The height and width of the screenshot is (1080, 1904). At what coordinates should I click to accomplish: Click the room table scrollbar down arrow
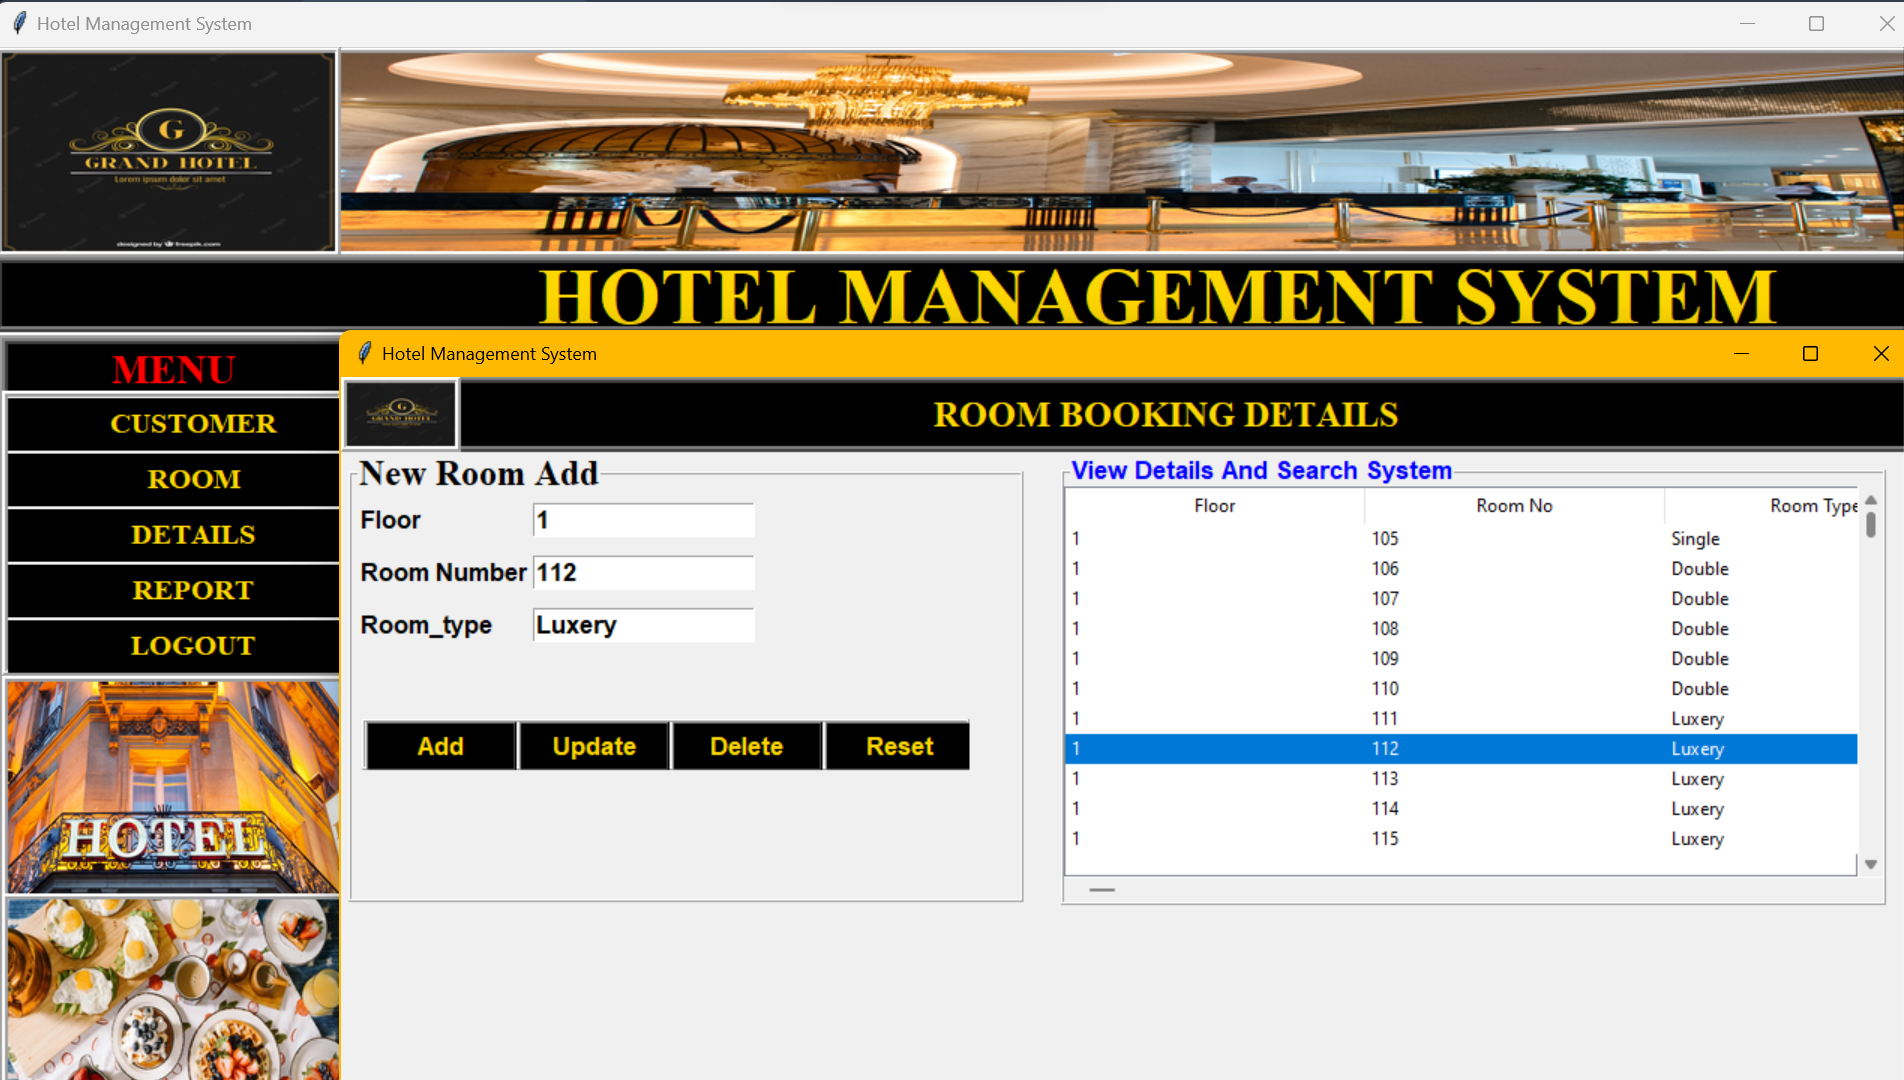pos(1871,864)
